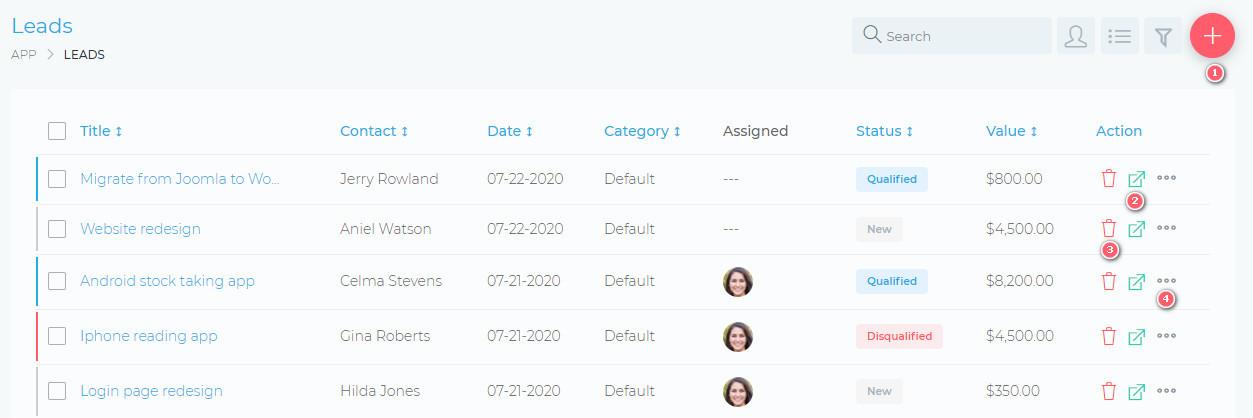Viewport: 1253px width, 418px height.
Task: Click Celma Stevens' assigned user avatar
Action: [738, 281]
